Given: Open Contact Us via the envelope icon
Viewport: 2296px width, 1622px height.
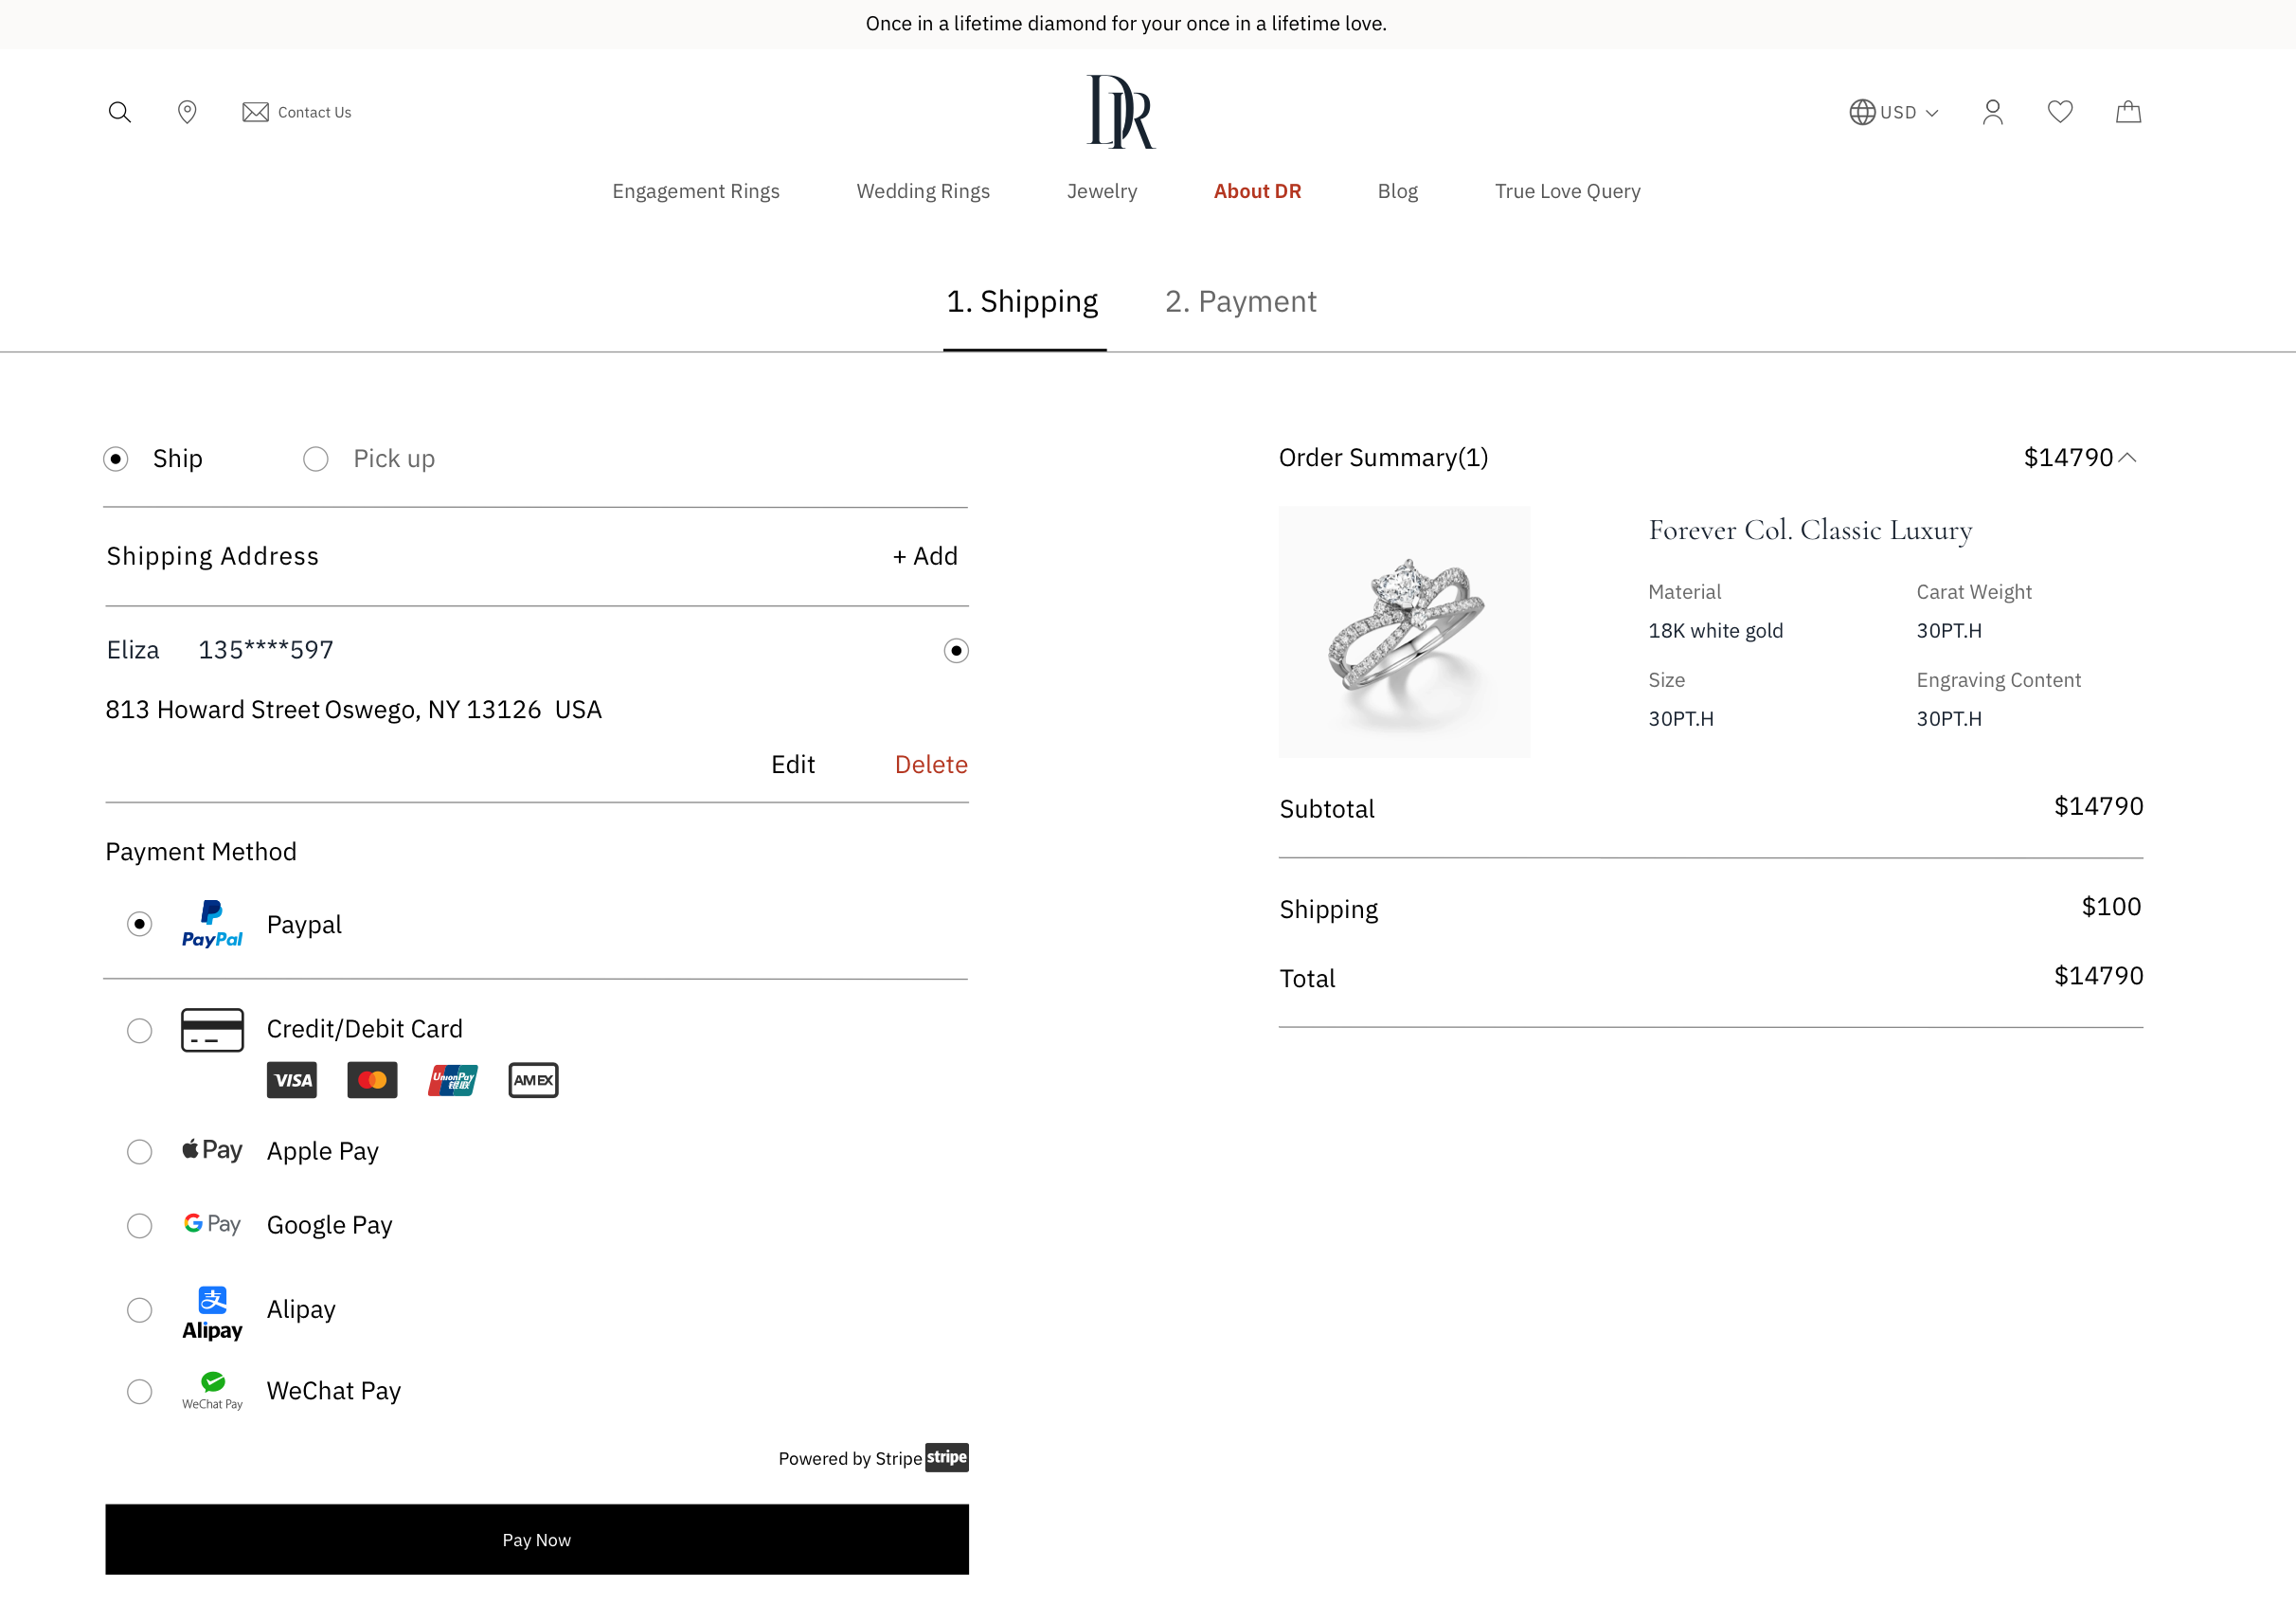Looking at the screenshot, I should [x=255, y=112].
